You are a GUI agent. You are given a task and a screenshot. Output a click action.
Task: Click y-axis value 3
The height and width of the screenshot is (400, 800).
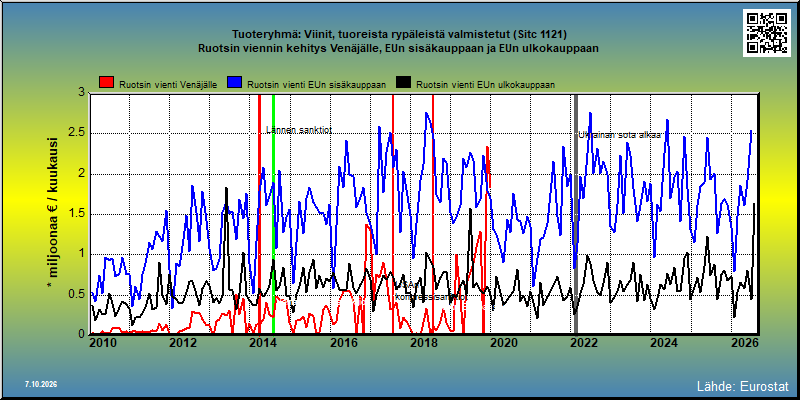tap(82, 92)
